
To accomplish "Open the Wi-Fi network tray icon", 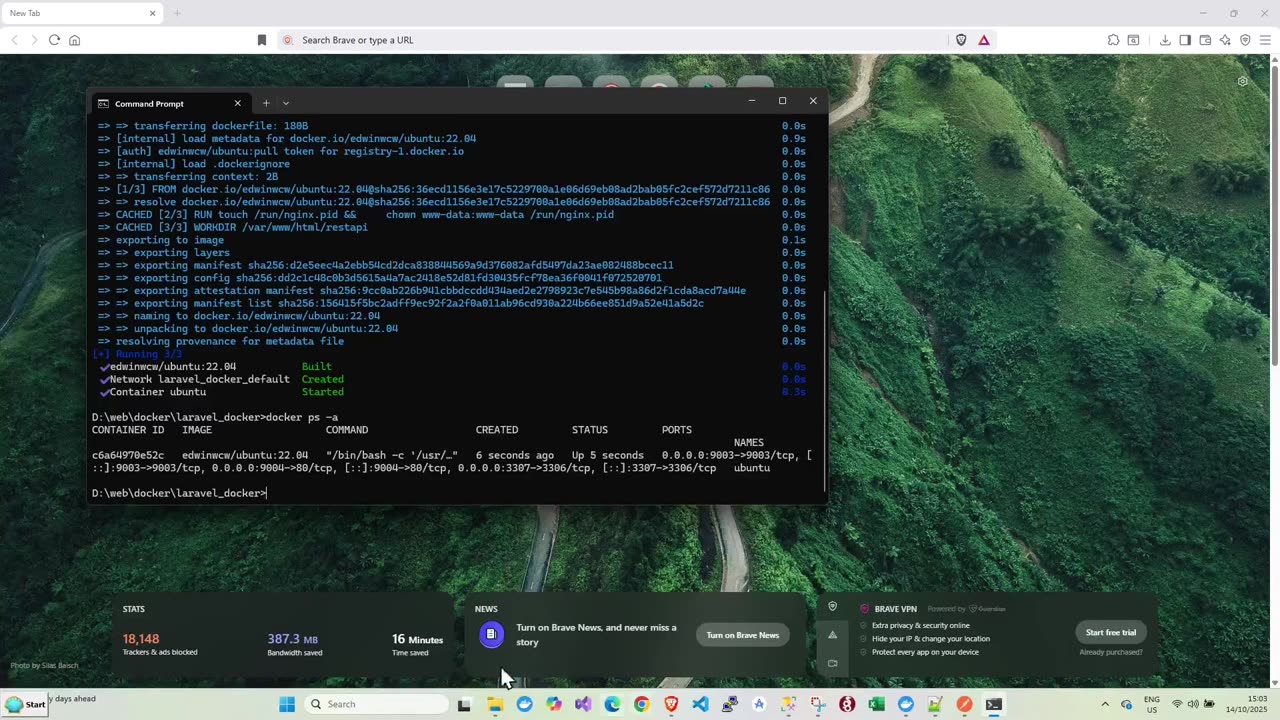I will coord(1177,704).
